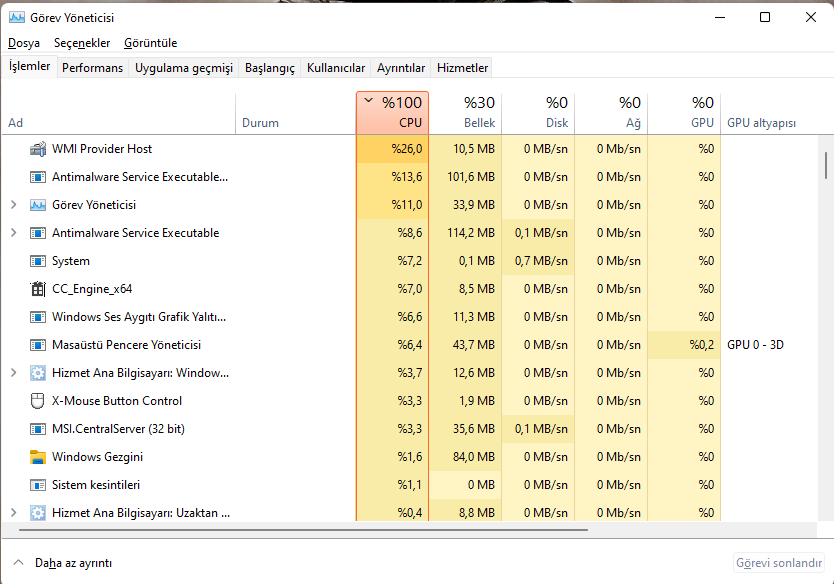The height and width of the screenshot is (584, 834).
Task: Expand Hizmet Ana Bilgisayarı: Uzaktan ... group
Action: pos(14,513)
